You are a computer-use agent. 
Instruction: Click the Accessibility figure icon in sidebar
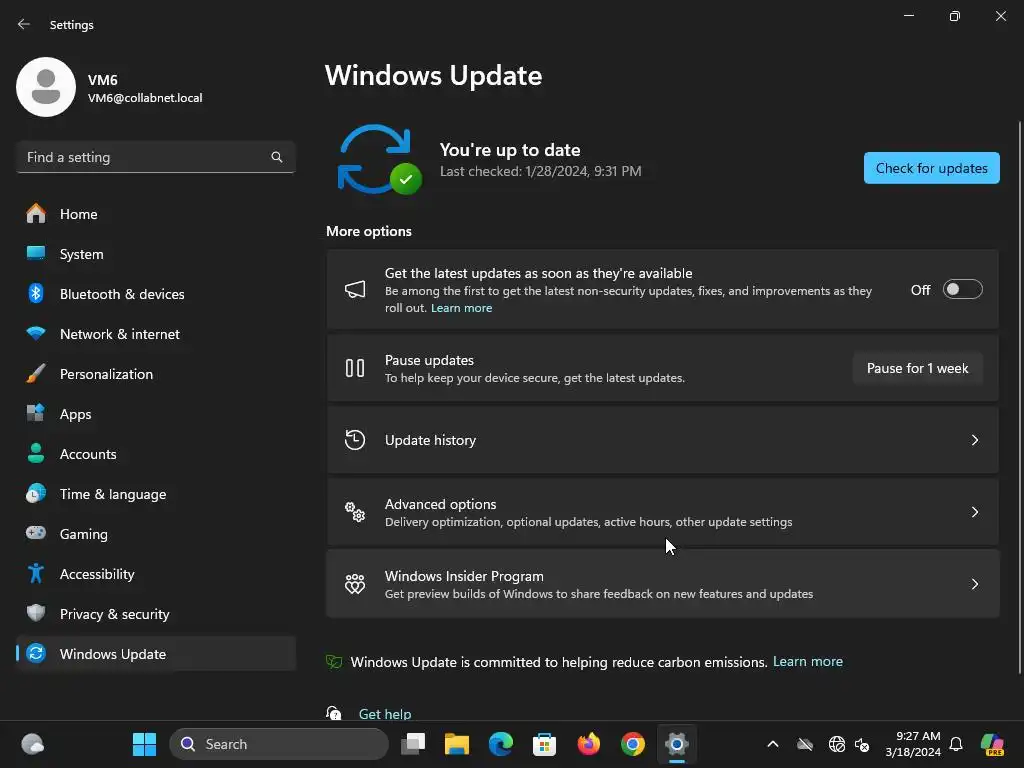[36, 573]
